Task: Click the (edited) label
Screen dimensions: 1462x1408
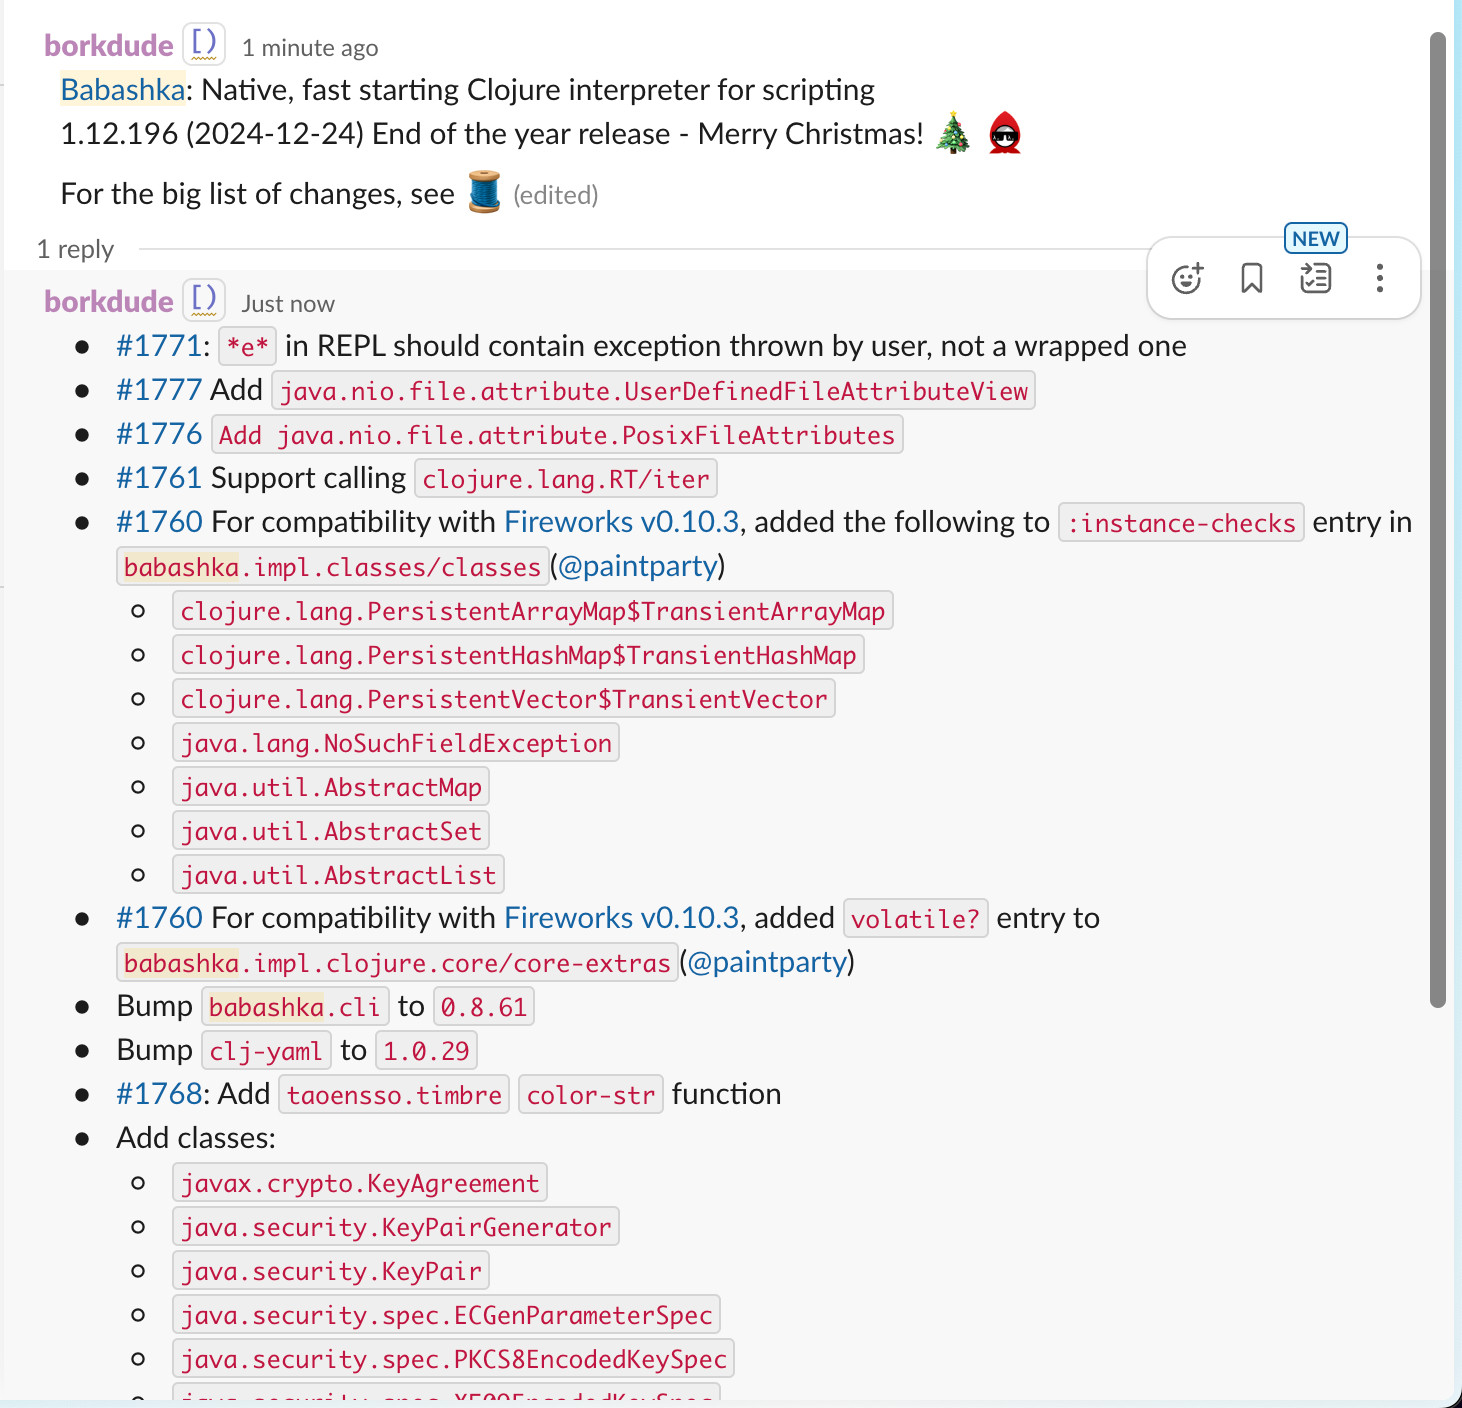Action: coord(556,195)
